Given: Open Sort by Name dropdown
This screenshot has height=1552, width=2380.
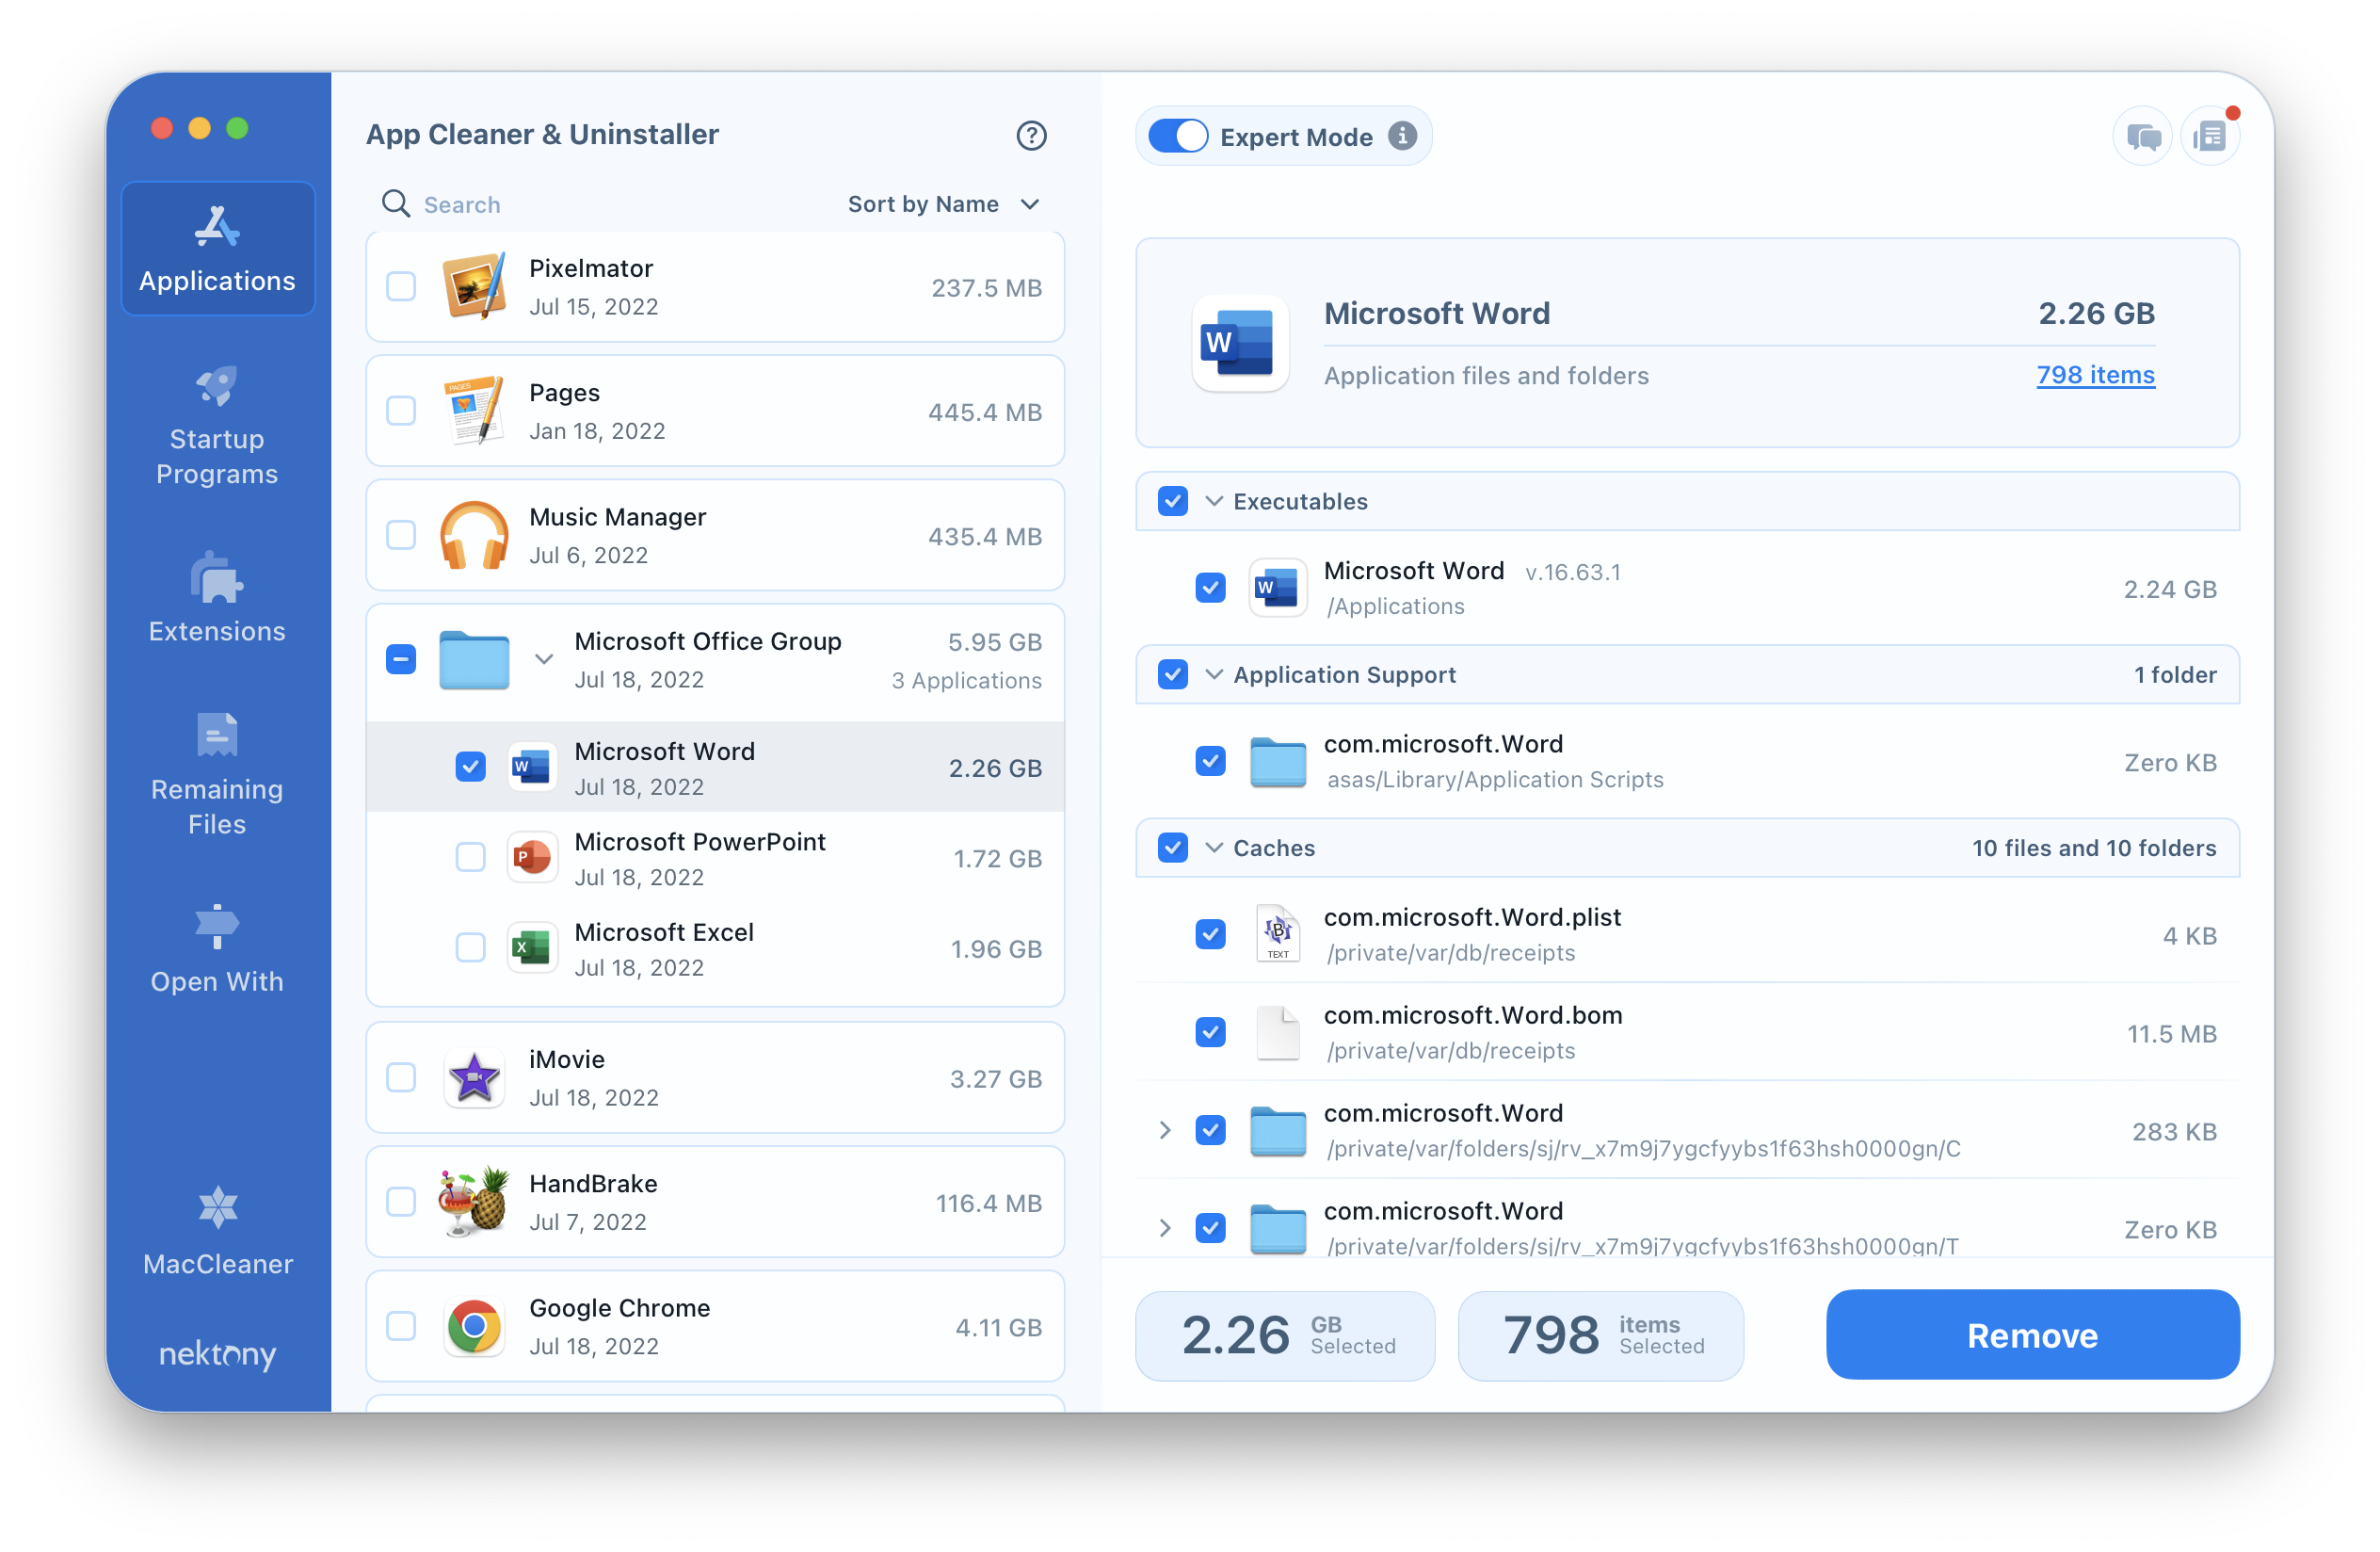Looking at the screenshot, I should [943, 203].
